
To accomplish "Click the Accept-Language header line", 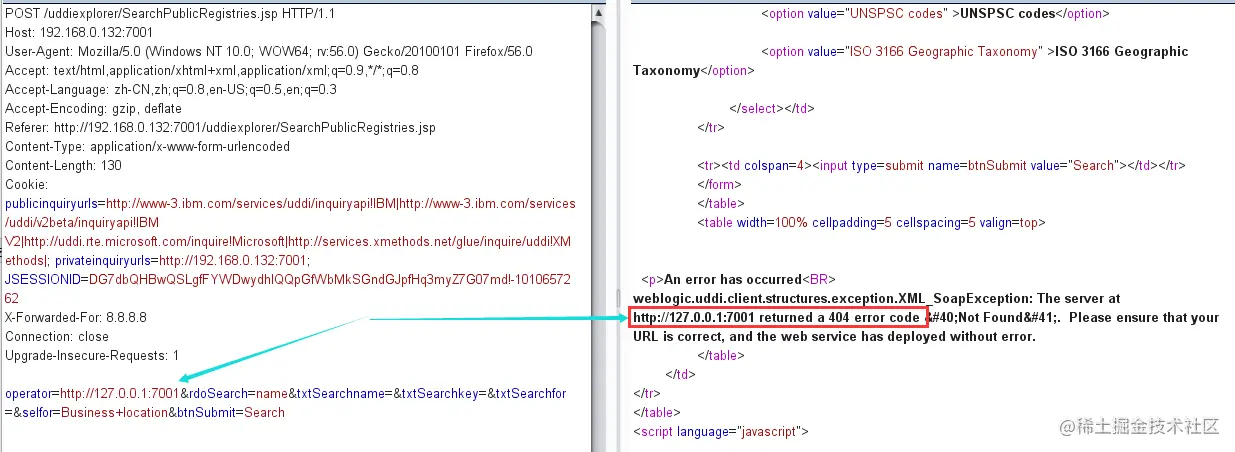I will (171, 90).
